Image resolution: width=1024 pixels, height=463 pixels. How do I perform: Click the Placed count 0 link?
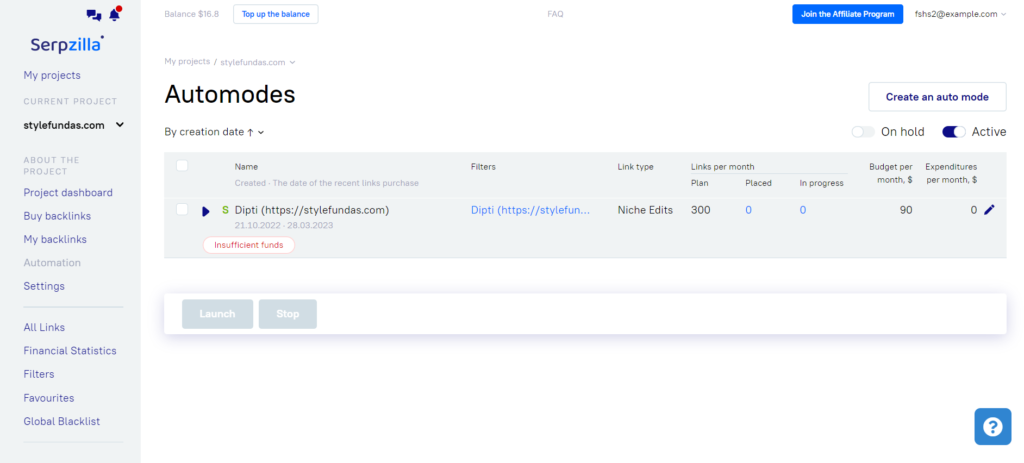[x=748, y=210]
